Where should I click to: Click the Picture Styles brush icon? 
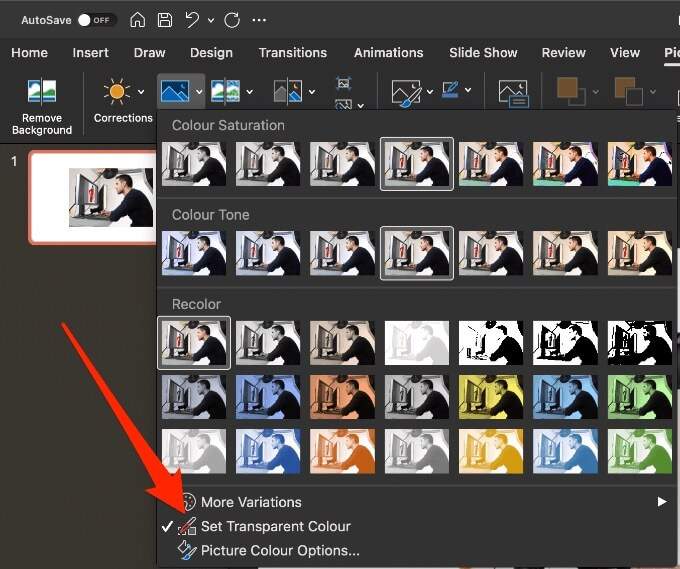click(x=406, y=93)
